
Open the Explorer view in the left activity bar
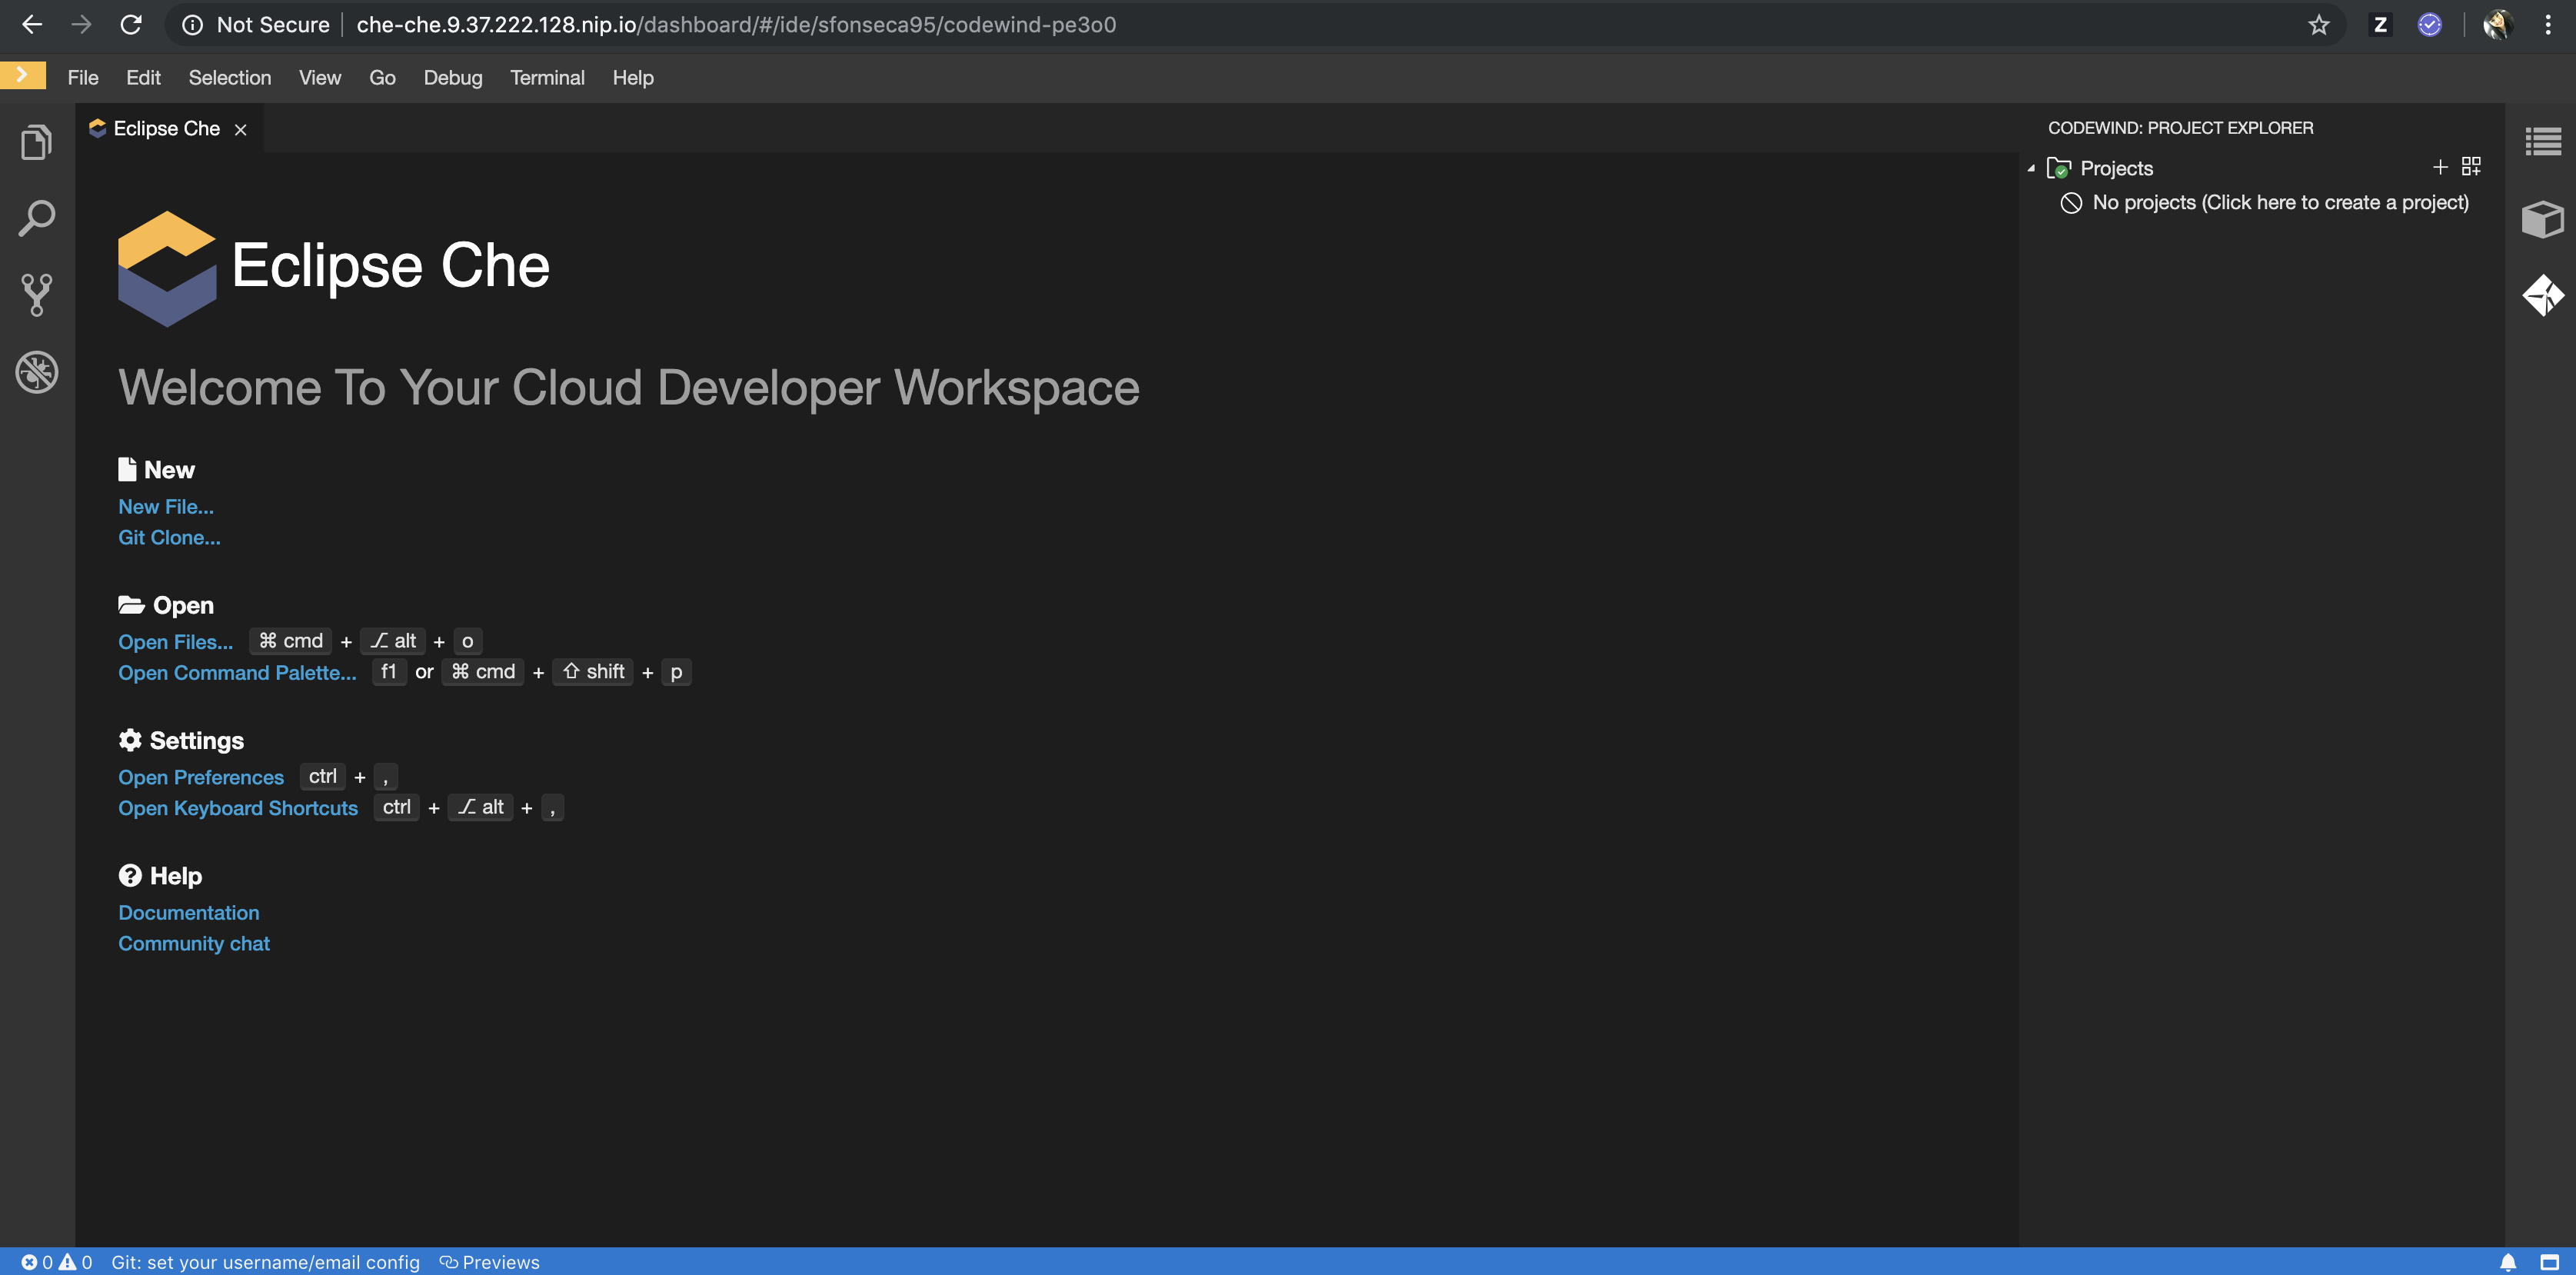pyautogui.click(x=36, y=142)
